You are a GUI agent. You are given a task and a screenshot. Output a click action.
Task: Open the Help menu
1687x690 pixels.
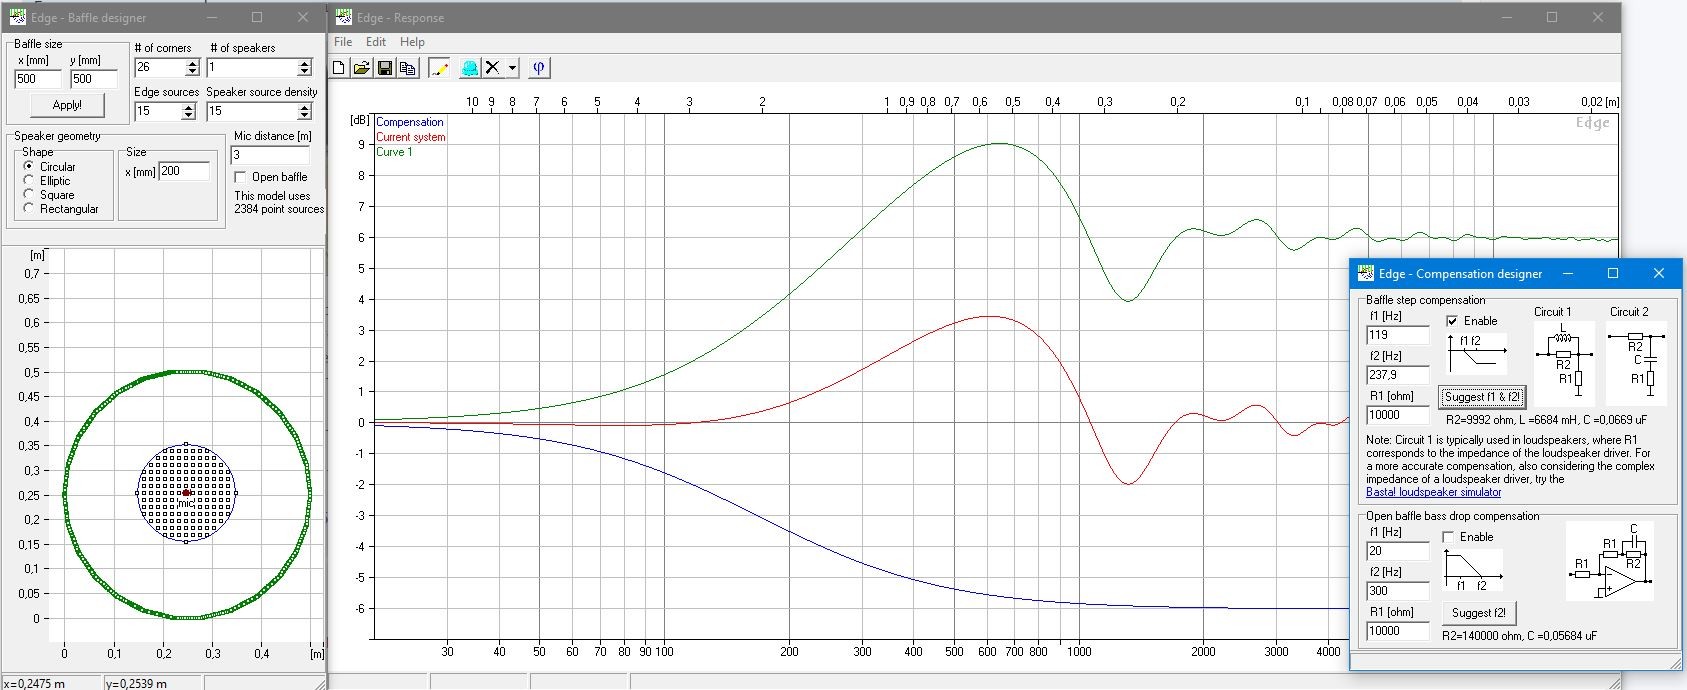[x=412, y=42]
